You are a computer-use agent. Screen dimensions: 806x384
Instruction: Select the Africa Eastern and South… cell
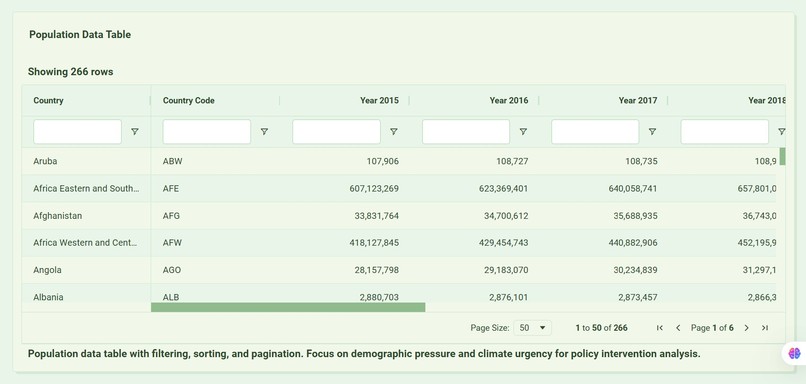[x=86, y=189]
